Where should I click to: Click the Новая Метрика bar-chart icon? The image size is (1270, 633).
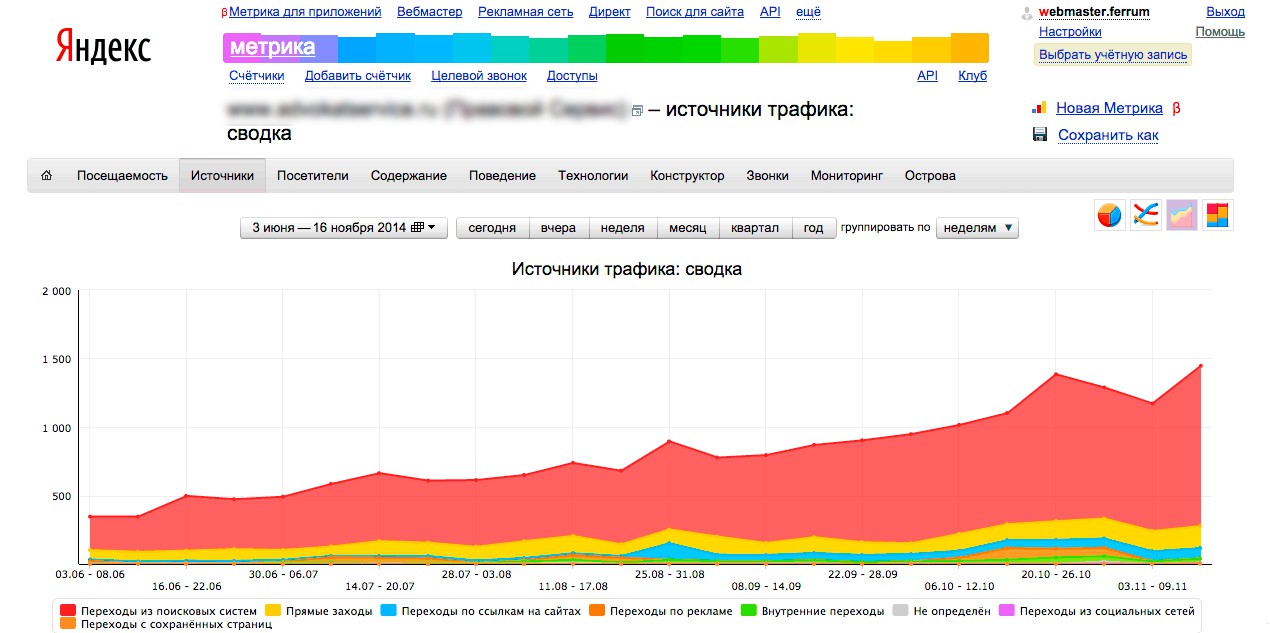coord(1039,108)
